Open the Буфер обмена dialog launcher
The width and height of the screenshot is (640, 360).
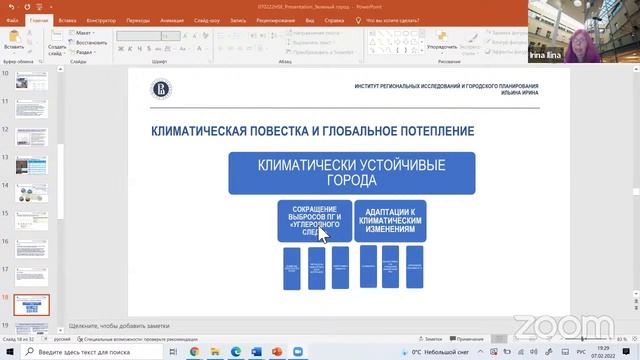coord(40,62)
